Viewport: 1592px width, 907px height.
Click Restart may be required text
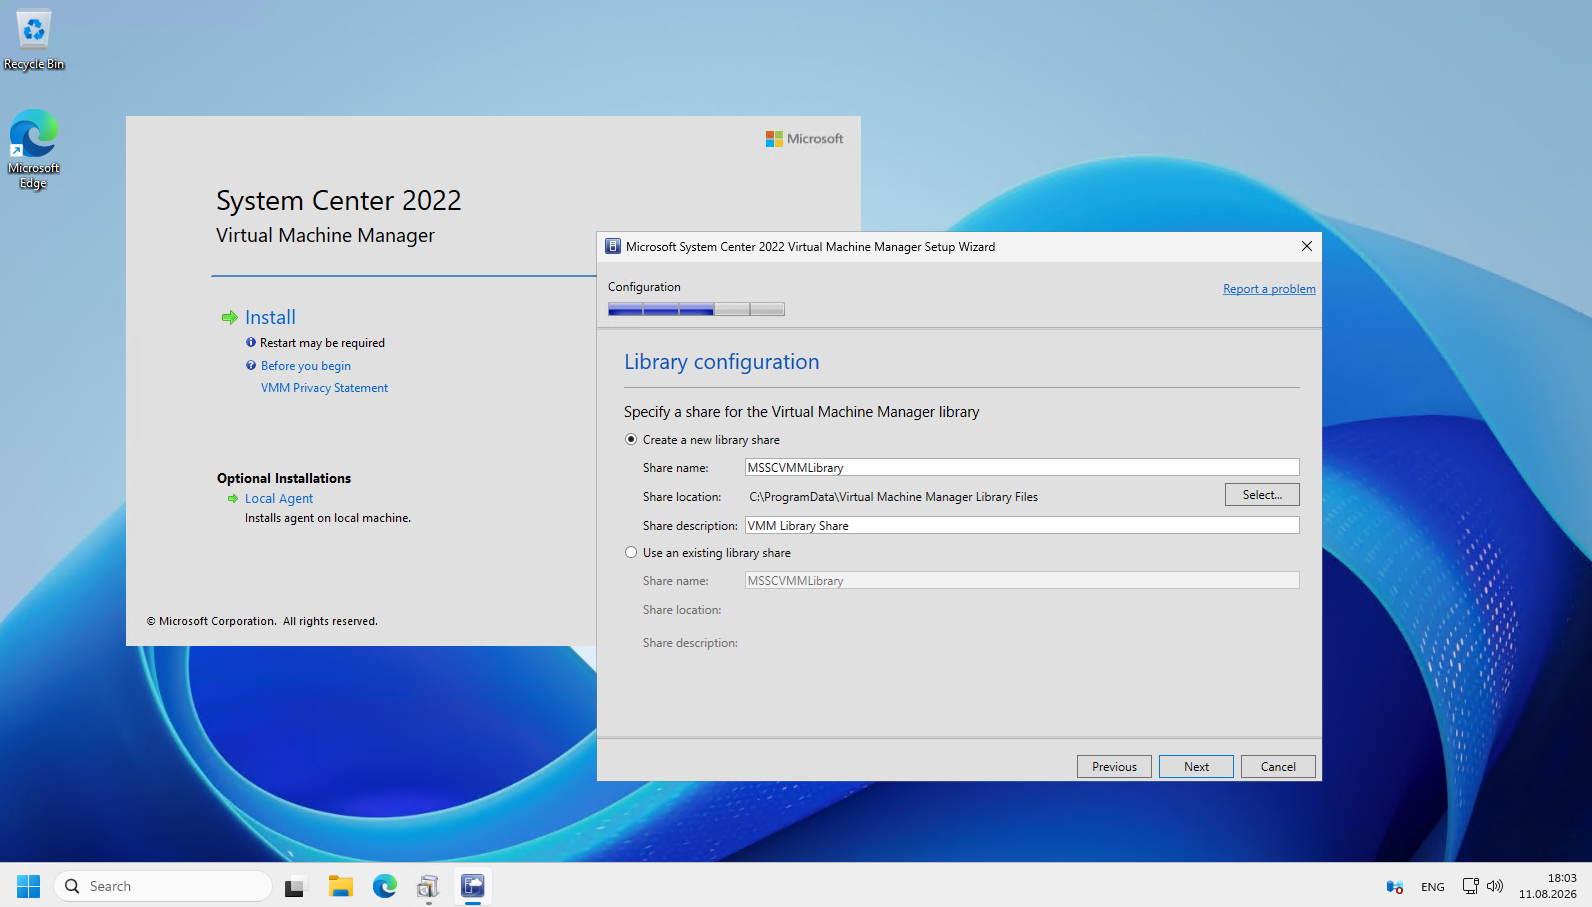point(322,343)
